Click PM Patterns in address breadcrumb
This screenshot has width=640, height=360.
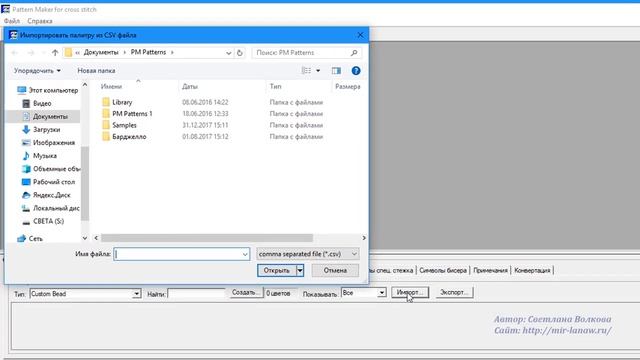(x=148, y=52)
